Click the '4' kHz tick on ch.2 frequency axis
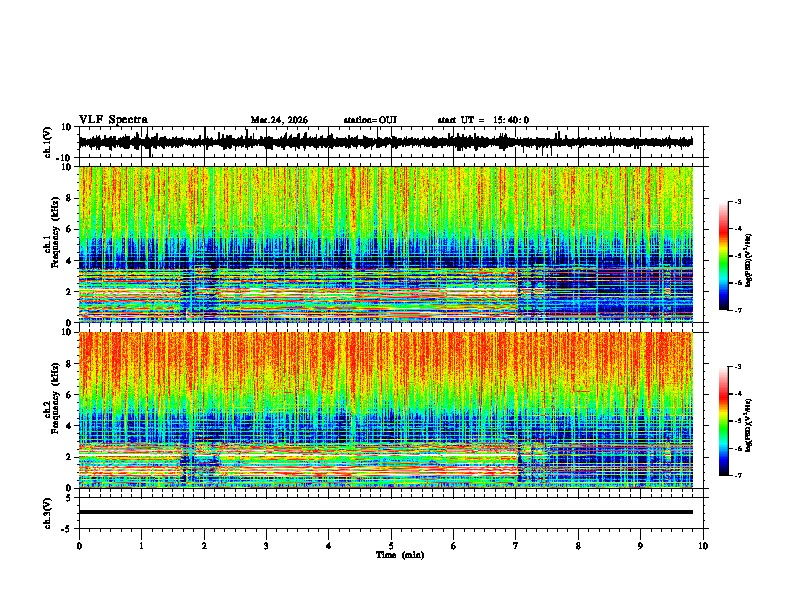The image size is (792, 612). (70, 426)
